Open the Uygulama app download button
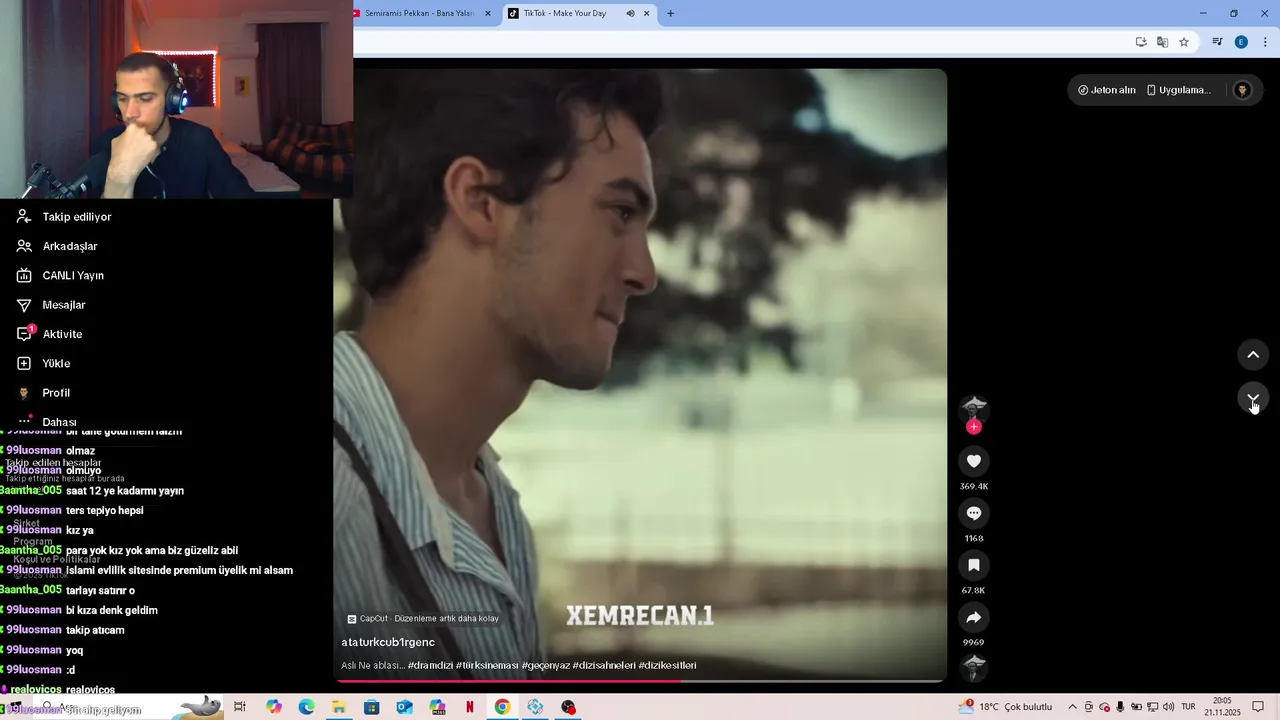 pos(1178,90)
